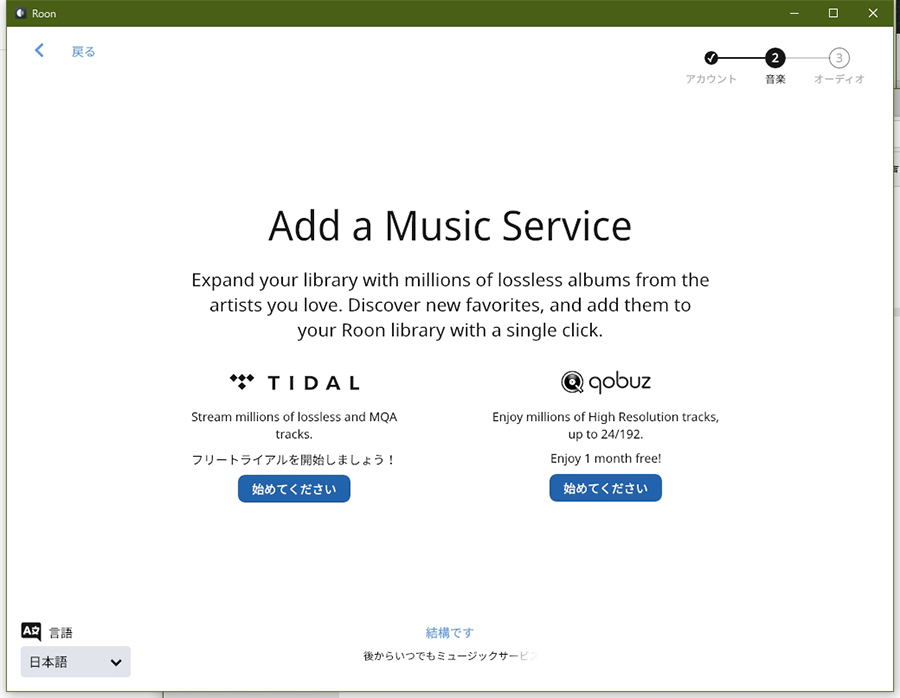Select the completed step 1 checkmark circle
The image size is (900, 698).
coord(711,58)
